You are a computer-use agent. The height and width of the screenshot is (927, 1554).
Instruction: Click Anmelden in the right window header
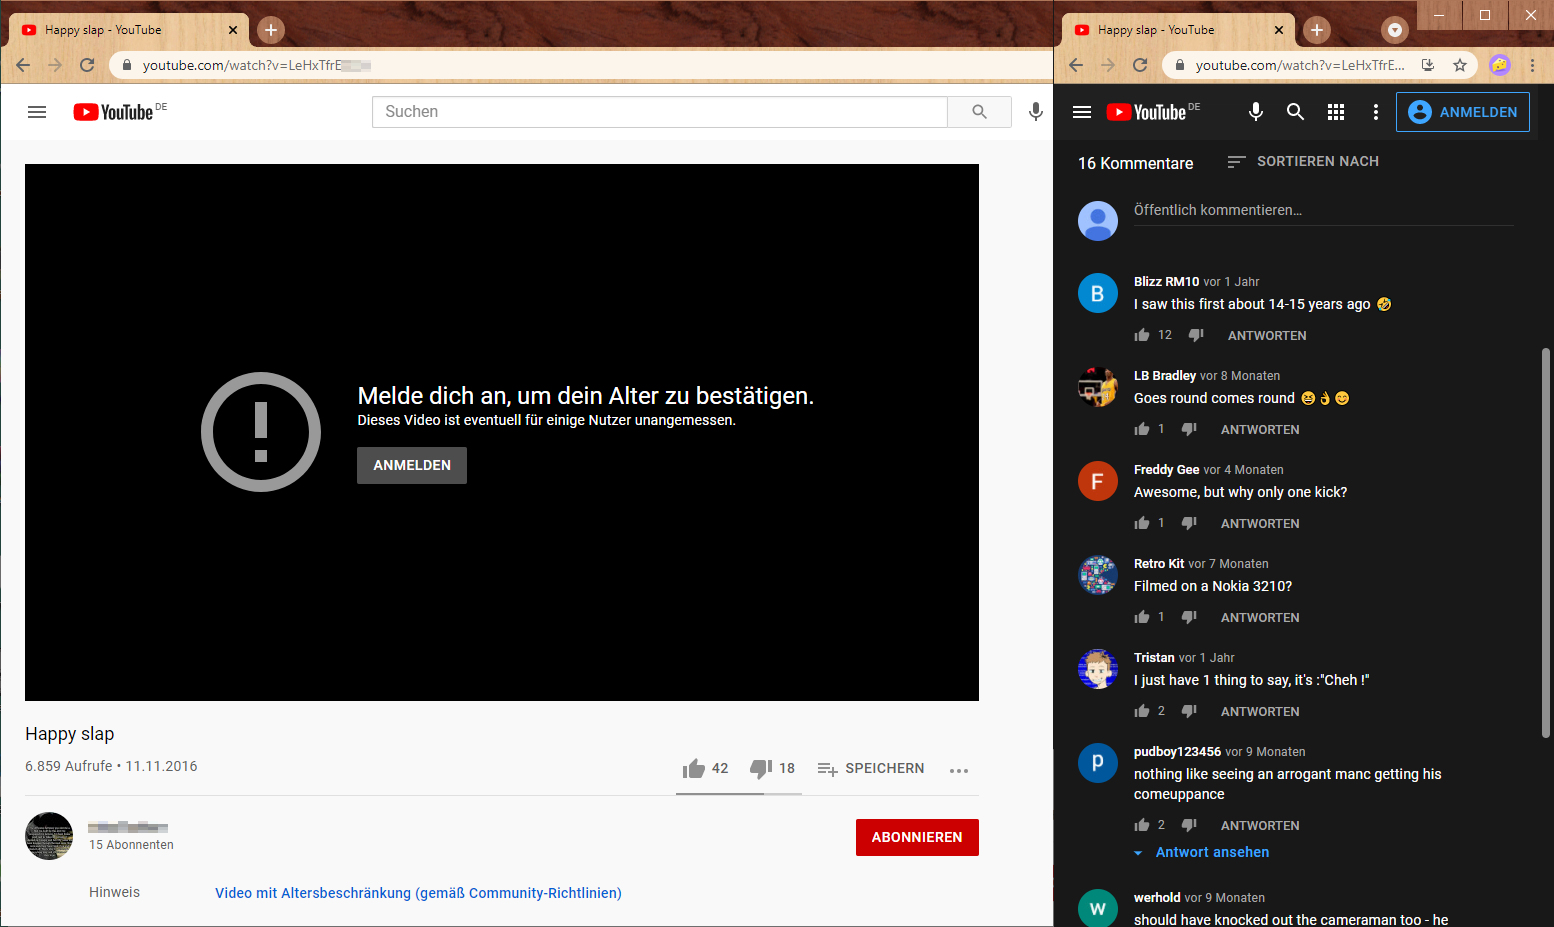click(1463, 112)
